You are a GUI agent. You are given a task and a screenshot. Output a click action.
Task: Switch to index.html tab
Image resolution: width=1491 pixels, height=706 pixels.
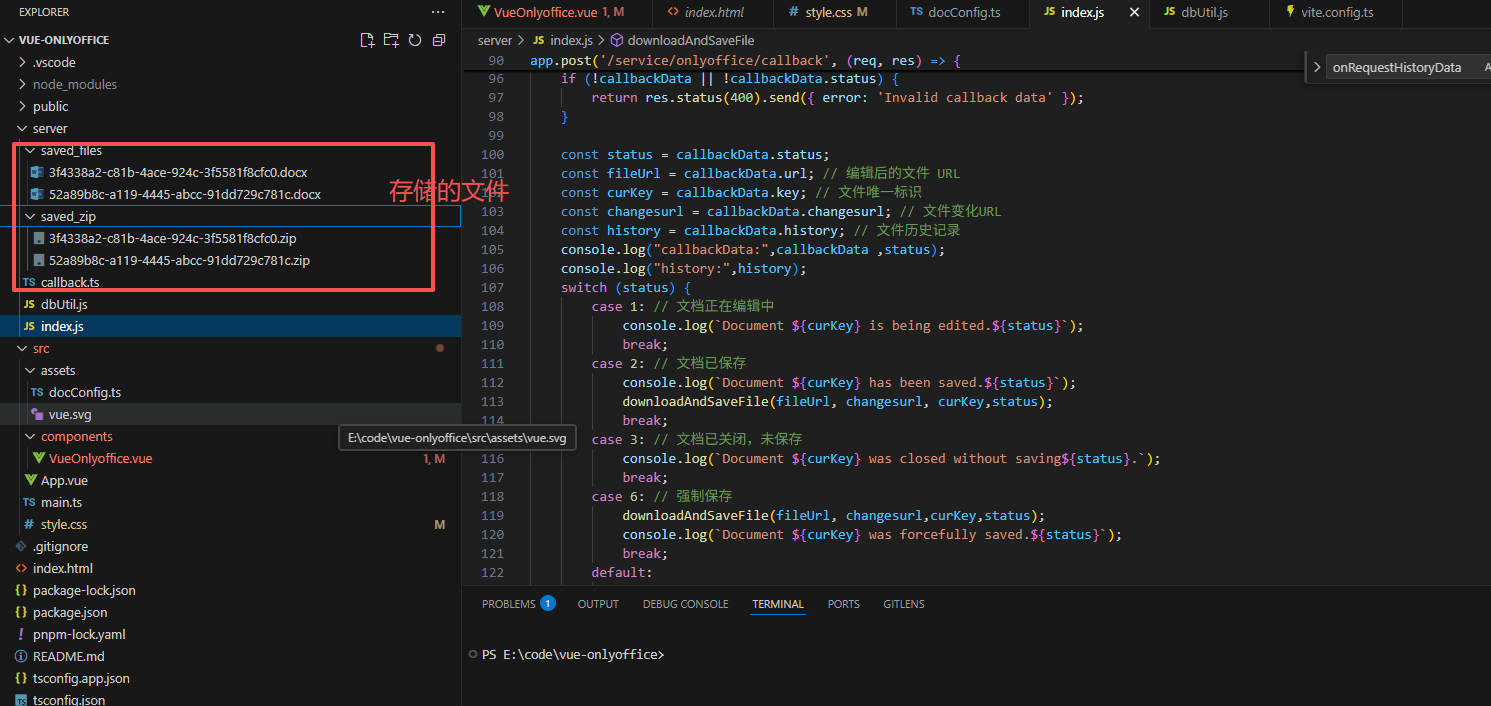pos(711,12)
